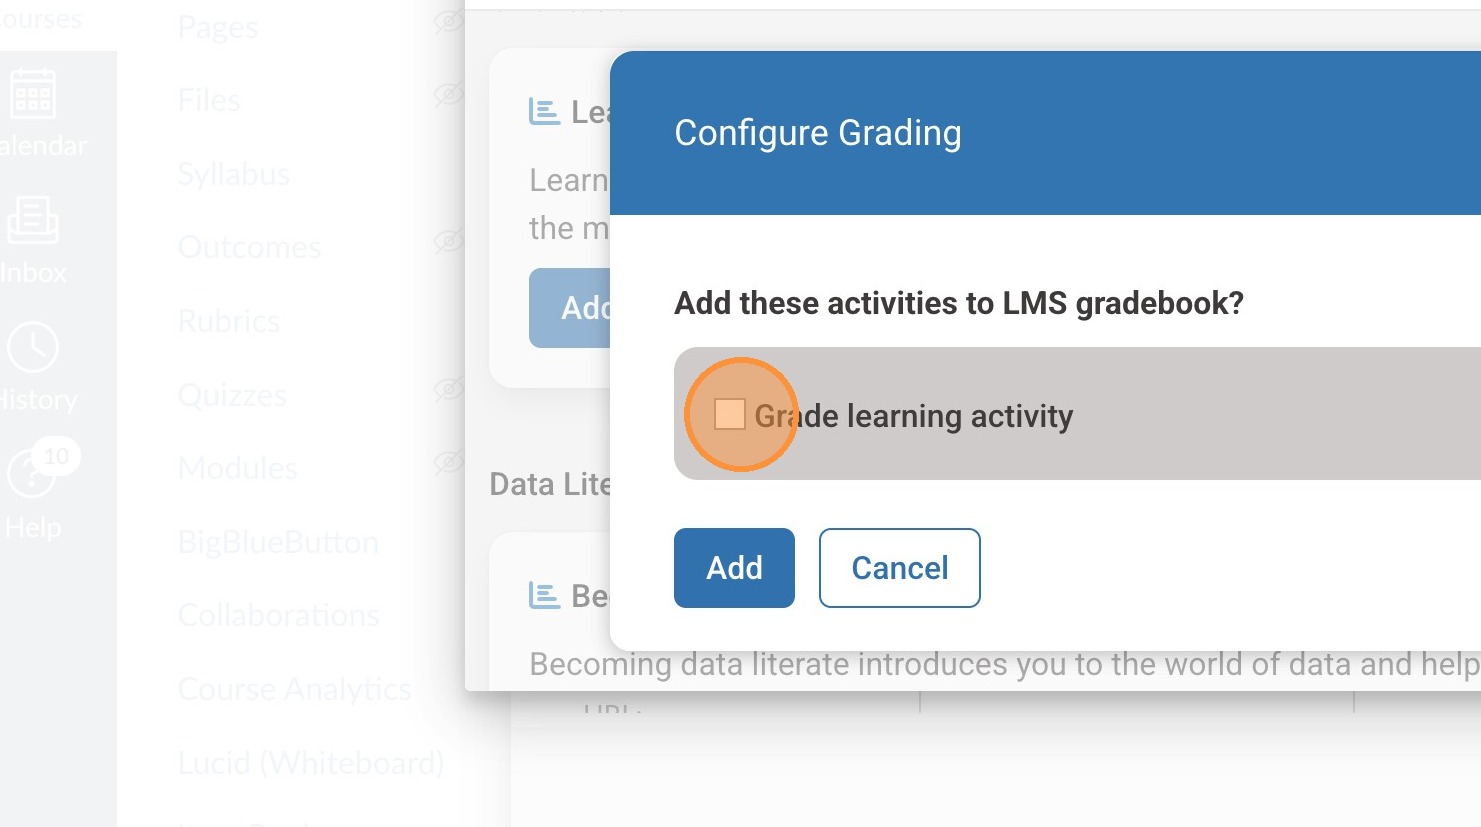Open the BigBlueButton course link
This screenshot has height=827, width=1481.
click(x=278, y=542)
